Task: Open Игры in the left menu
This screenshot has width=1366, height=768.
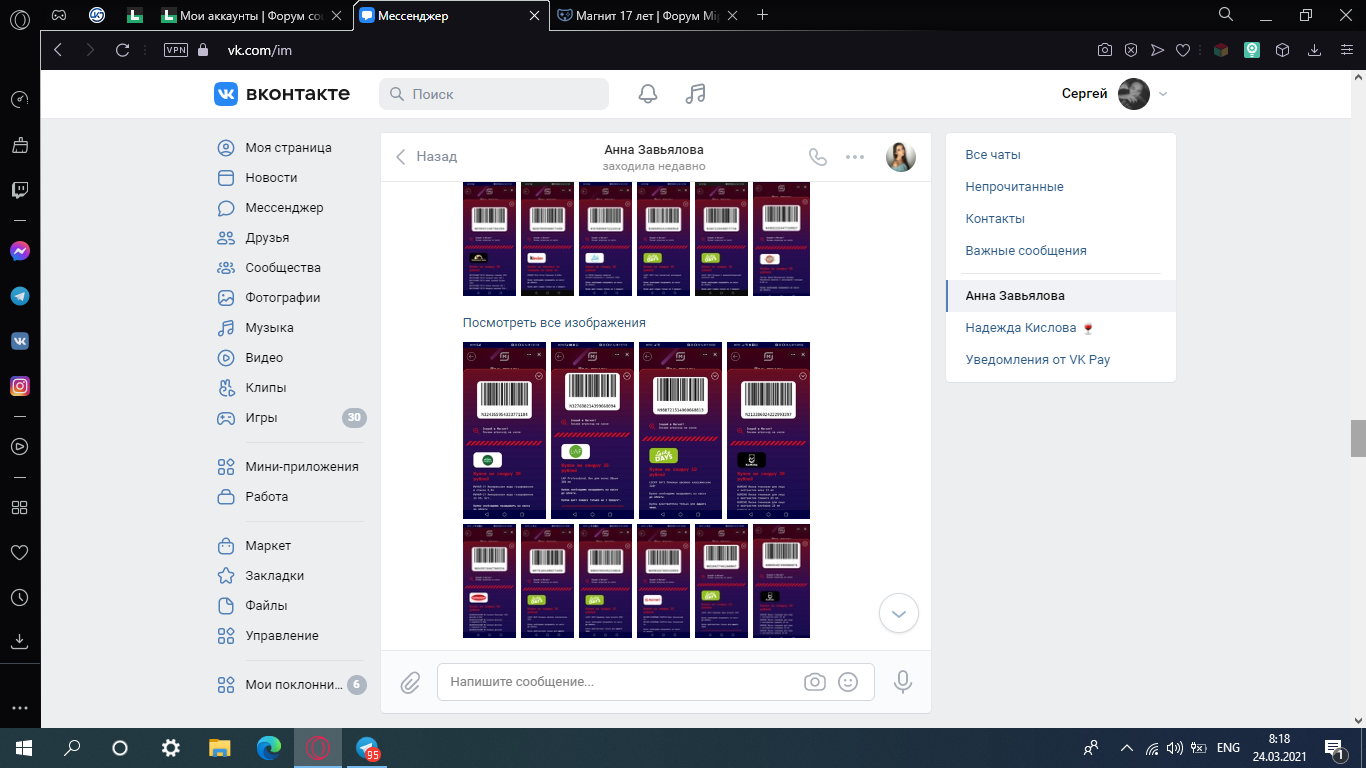Action: click(261, 417)
